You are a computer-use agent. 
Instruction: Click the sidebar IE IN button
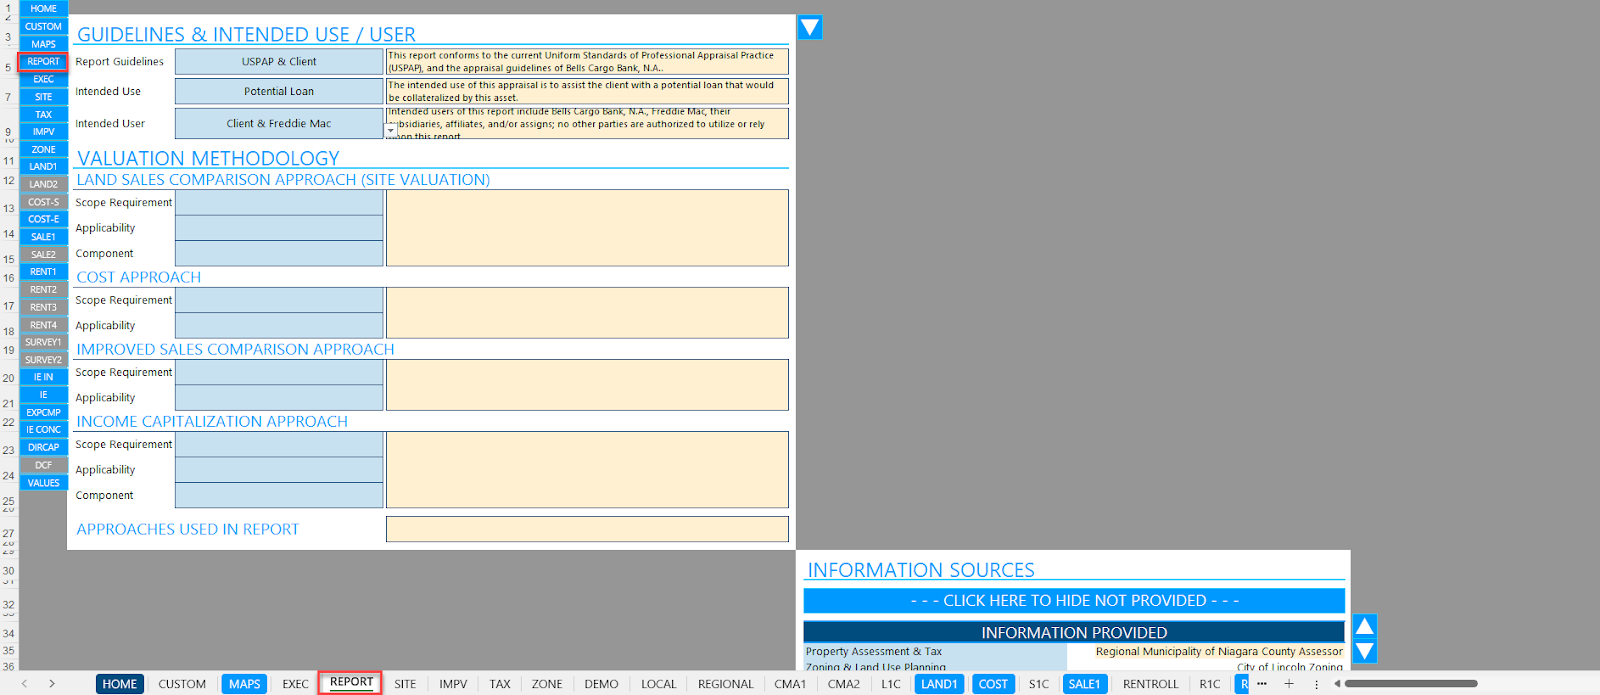[43, 377]
